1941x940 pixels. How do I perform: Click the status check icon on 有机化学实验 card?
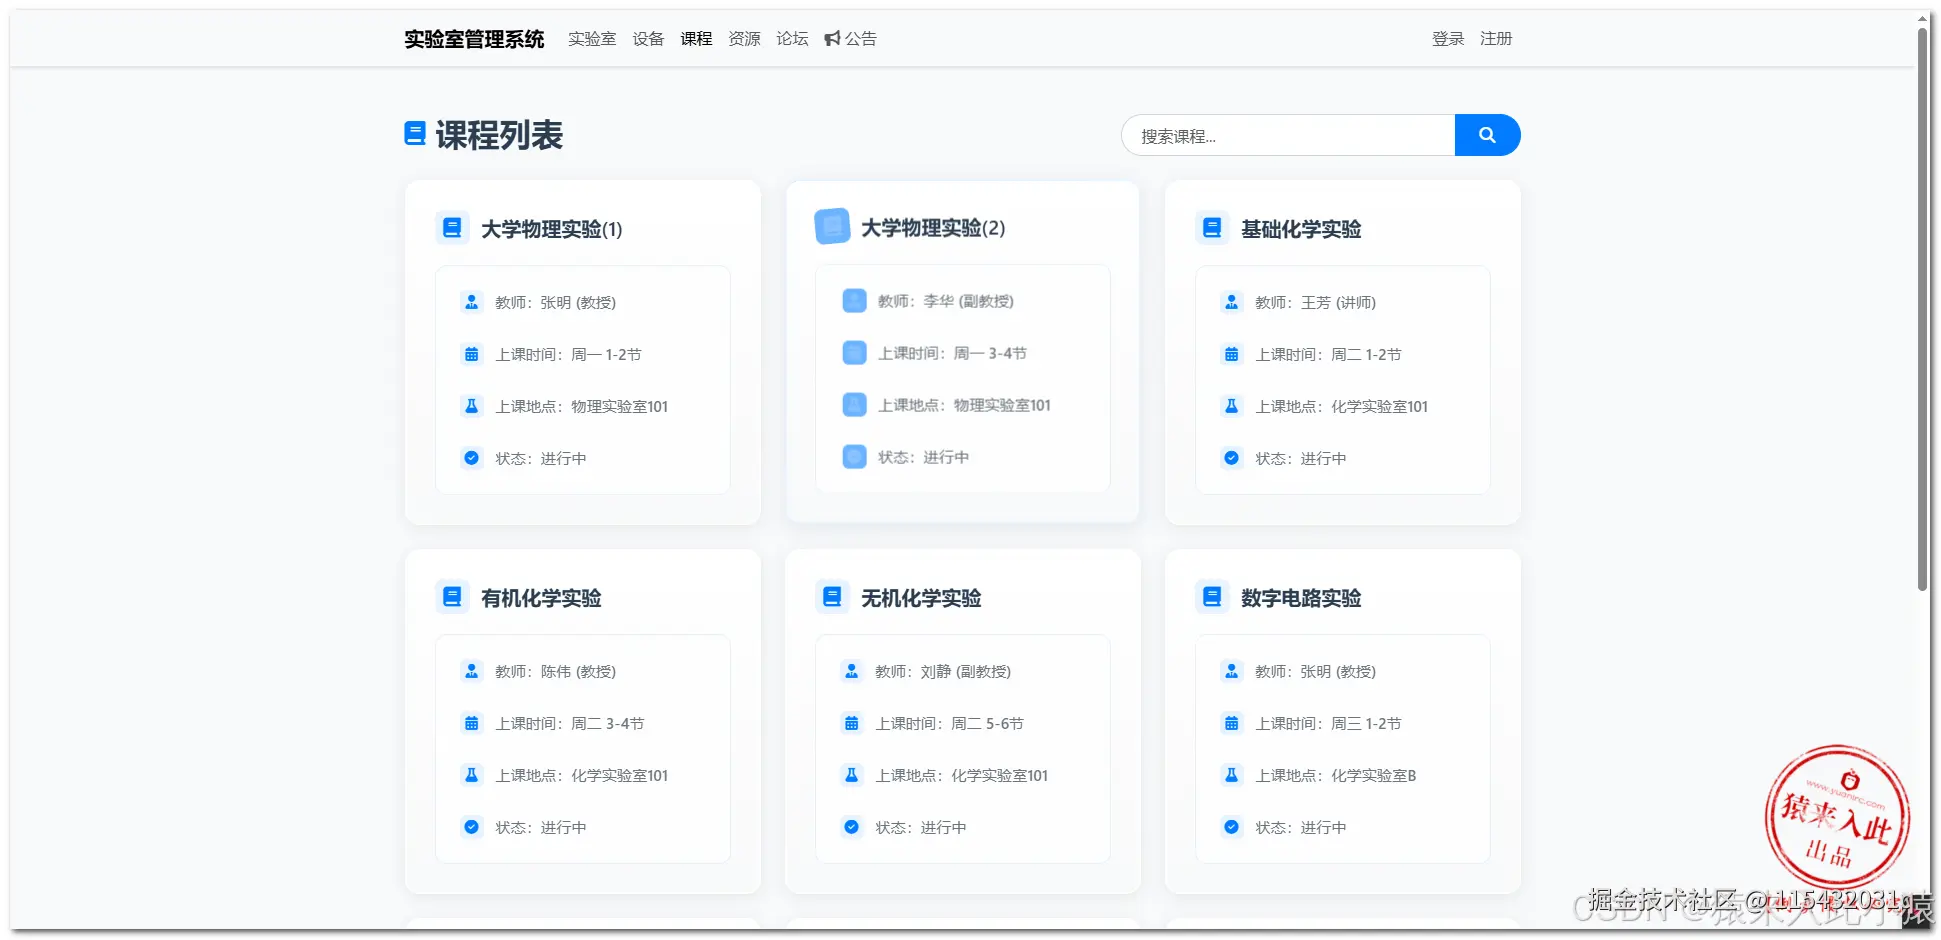[x=471, y=827]
